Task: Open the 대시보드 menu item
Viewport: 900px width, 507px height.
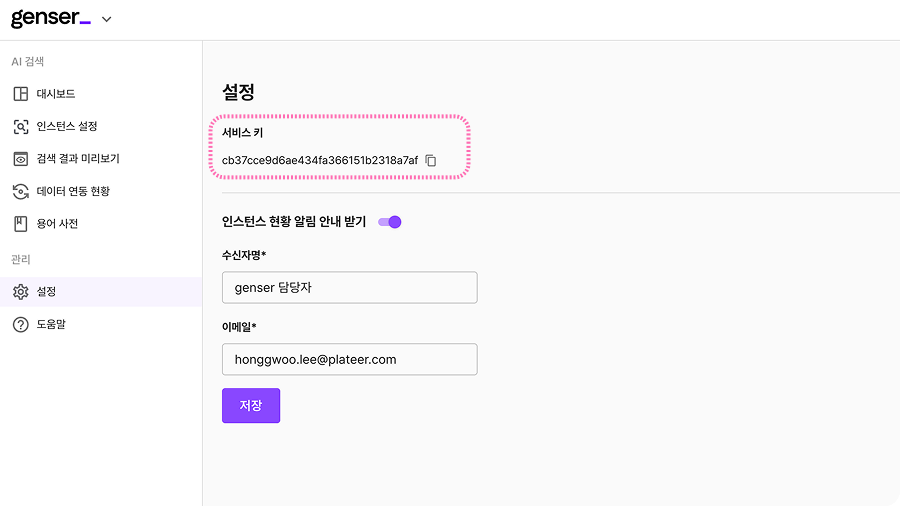Action: pos(56,94)
